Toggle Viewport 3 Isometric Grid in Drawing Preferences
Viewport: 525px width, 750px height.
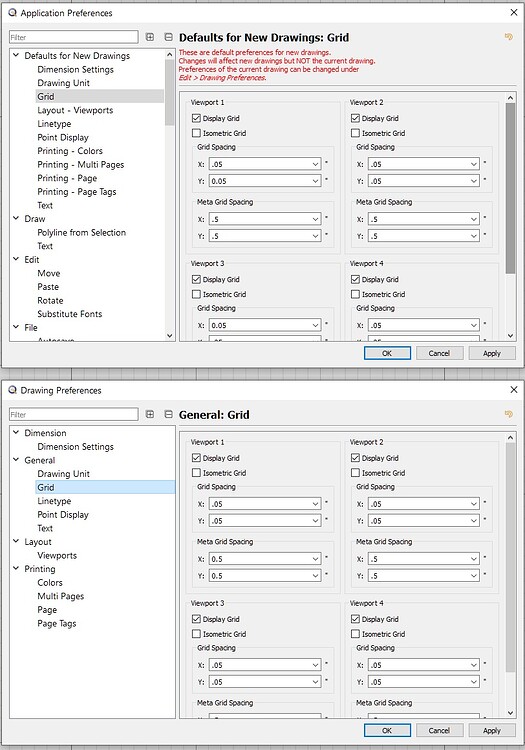196,634
